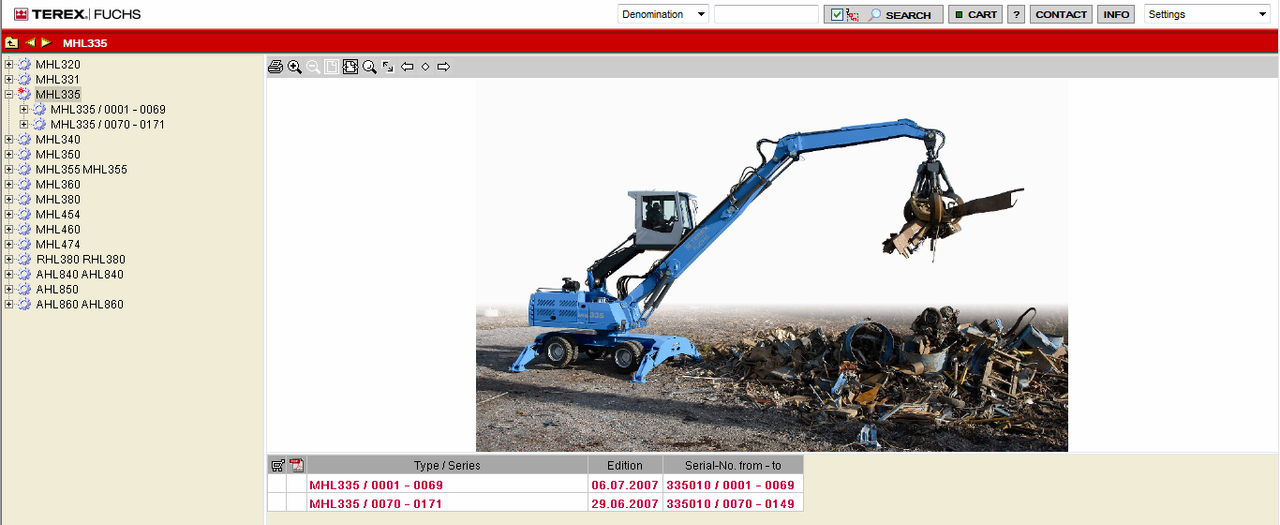
Task: Click the red tree-search icon beside checkbox
Action: [853, 15]
